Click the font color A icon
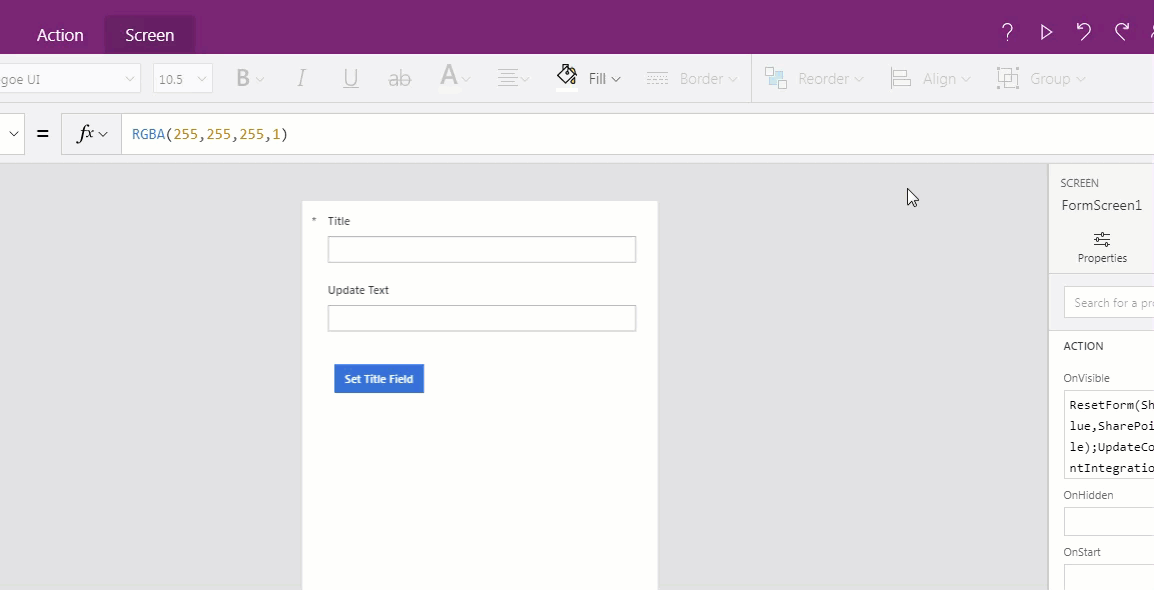 coord(448,77)
